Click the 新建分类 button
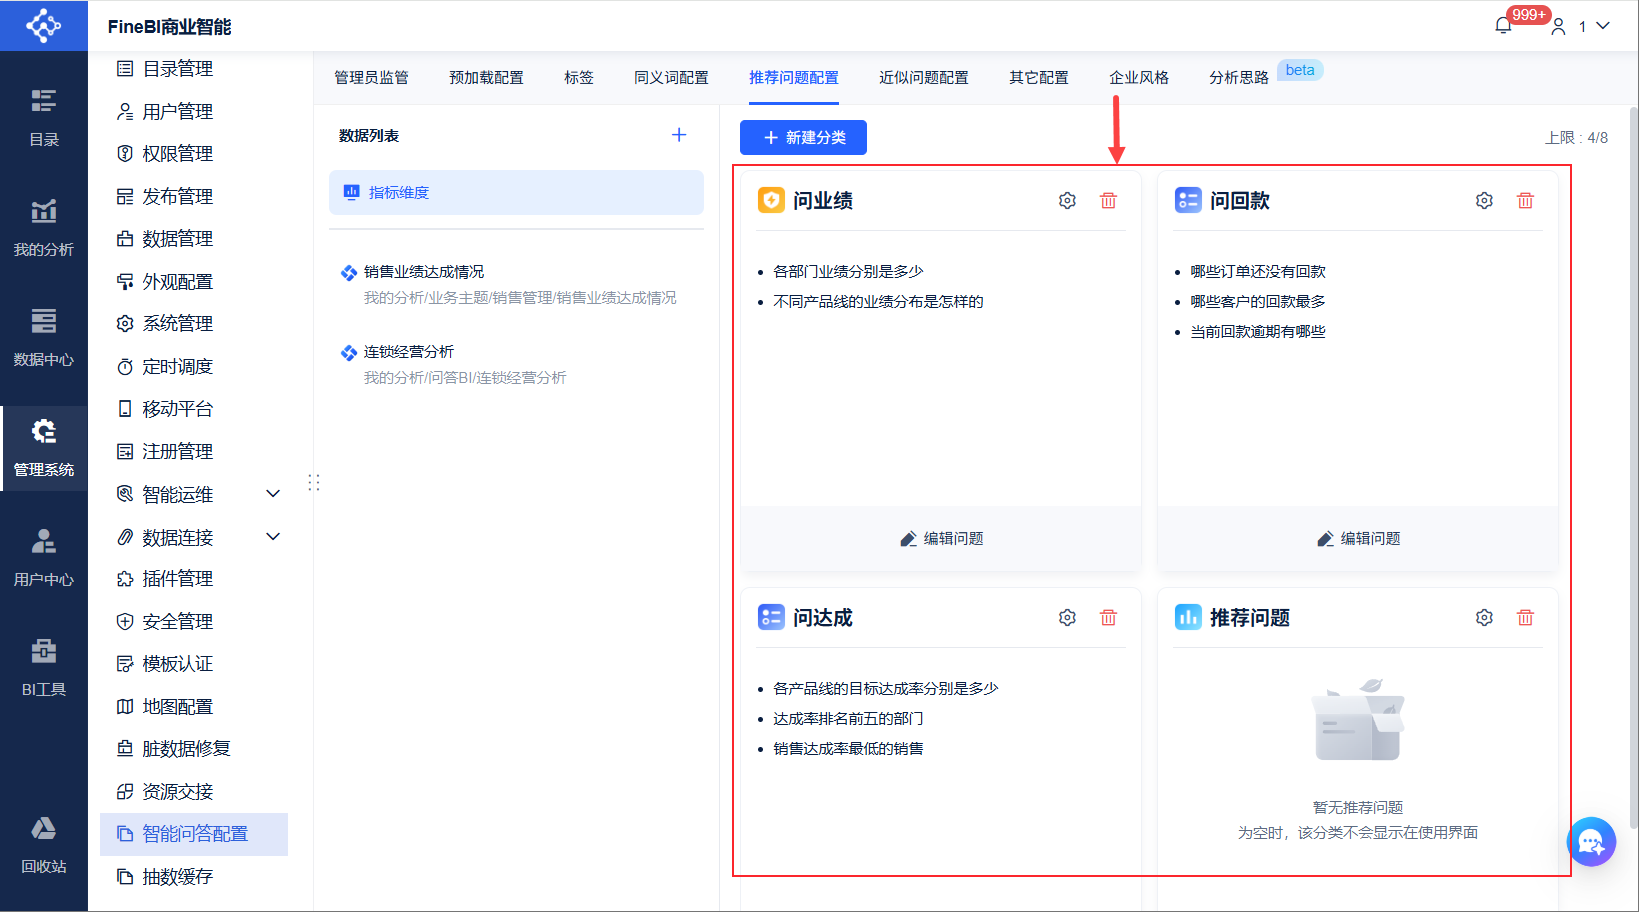This screenshot has width=1639, height=912. click(803, 138)
